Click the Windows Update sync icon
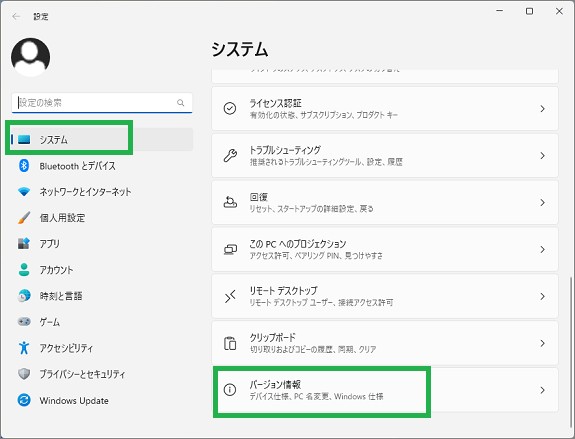The width and height of the screenshot is (575, 439). point(24,400)
